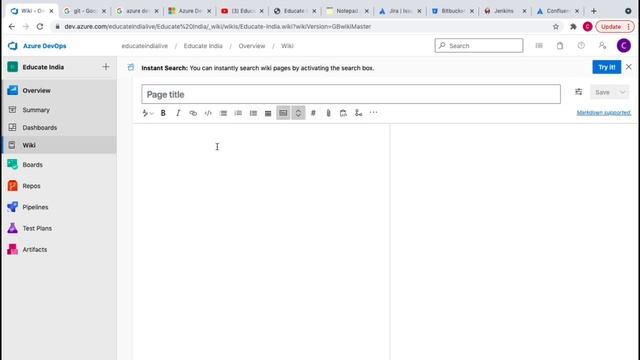The height and width of the screenshot is (360, 640).
Task: Click the Try it! button
Action: pyautogui.click(x=607, y=67)
